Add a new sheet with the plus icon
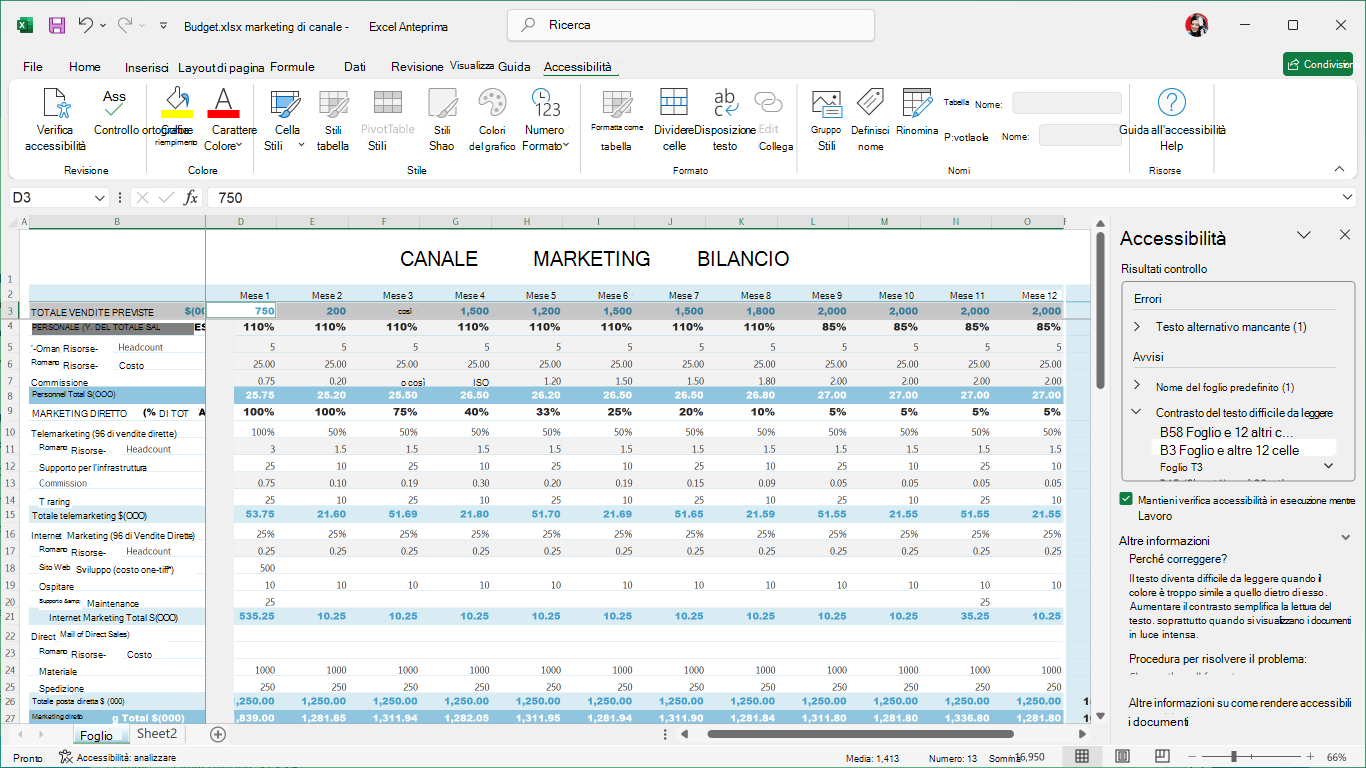 pos(218,734)
